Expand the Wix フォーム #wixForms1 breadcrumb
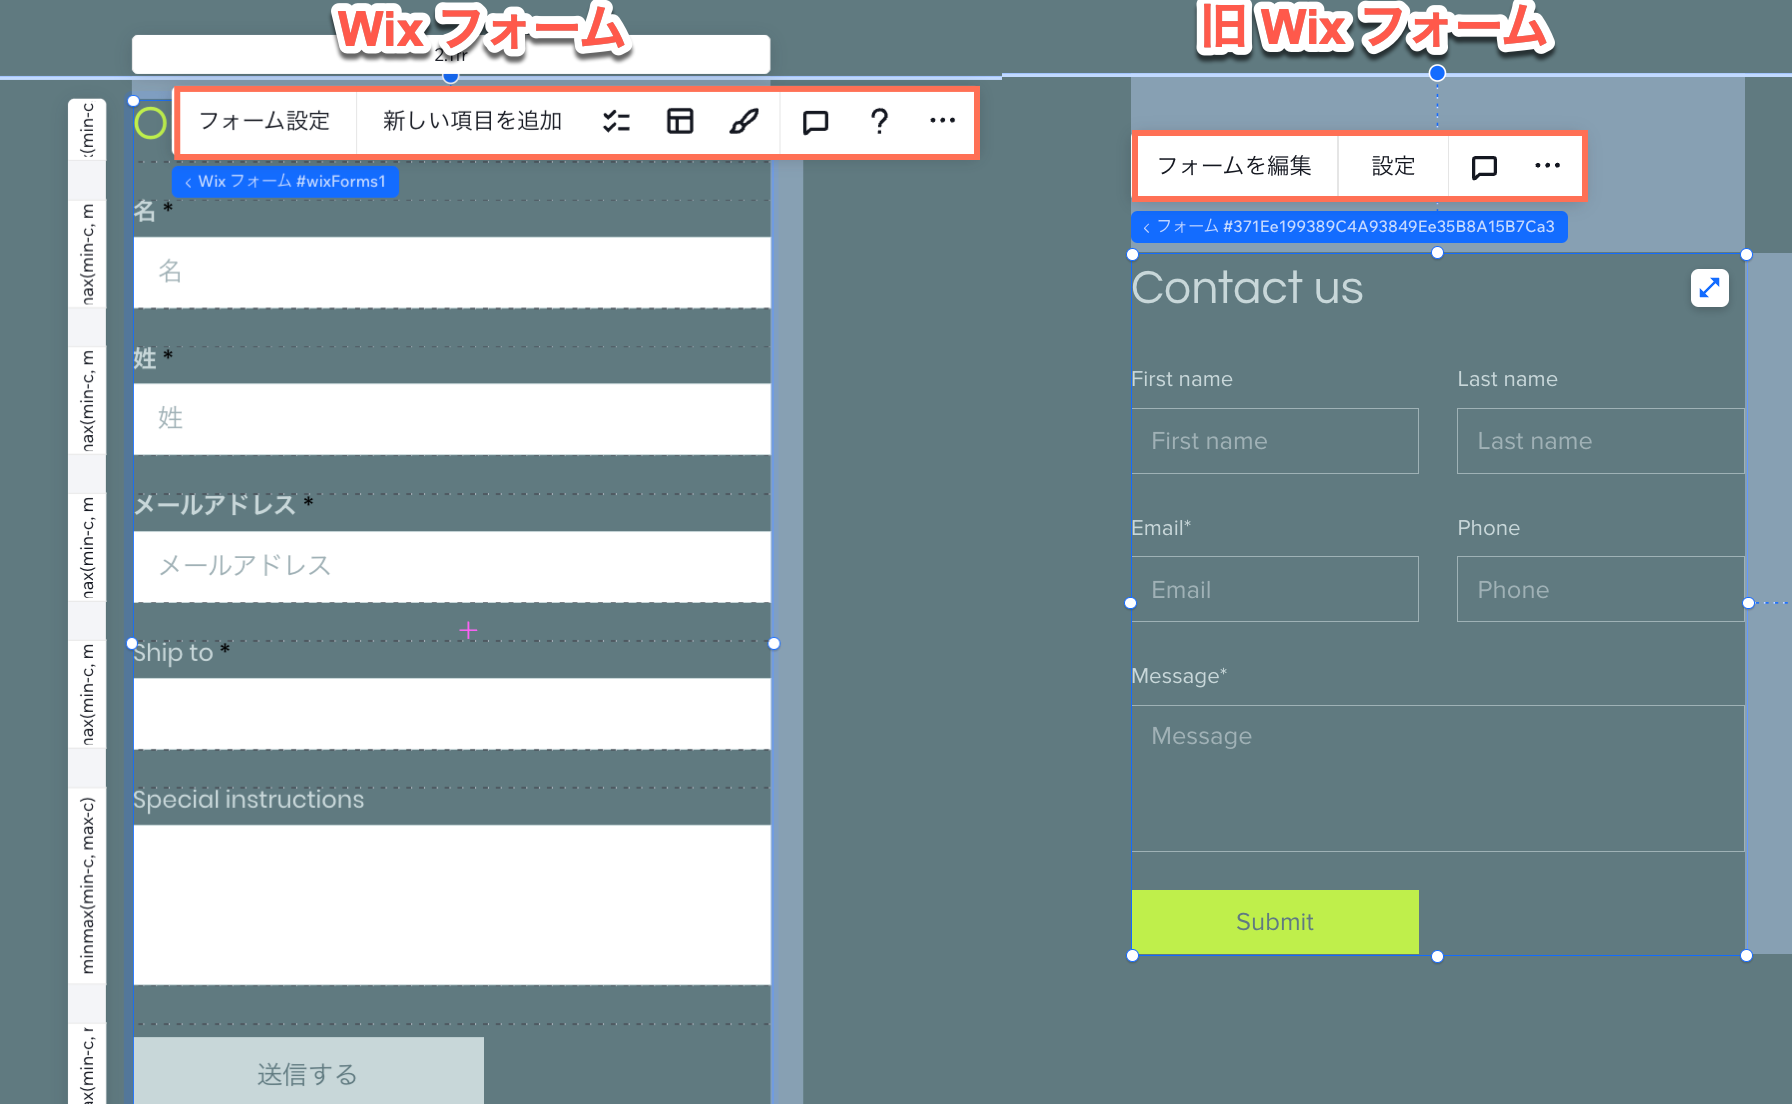This screenshot has width=1792, height=1104. (286, 182)
